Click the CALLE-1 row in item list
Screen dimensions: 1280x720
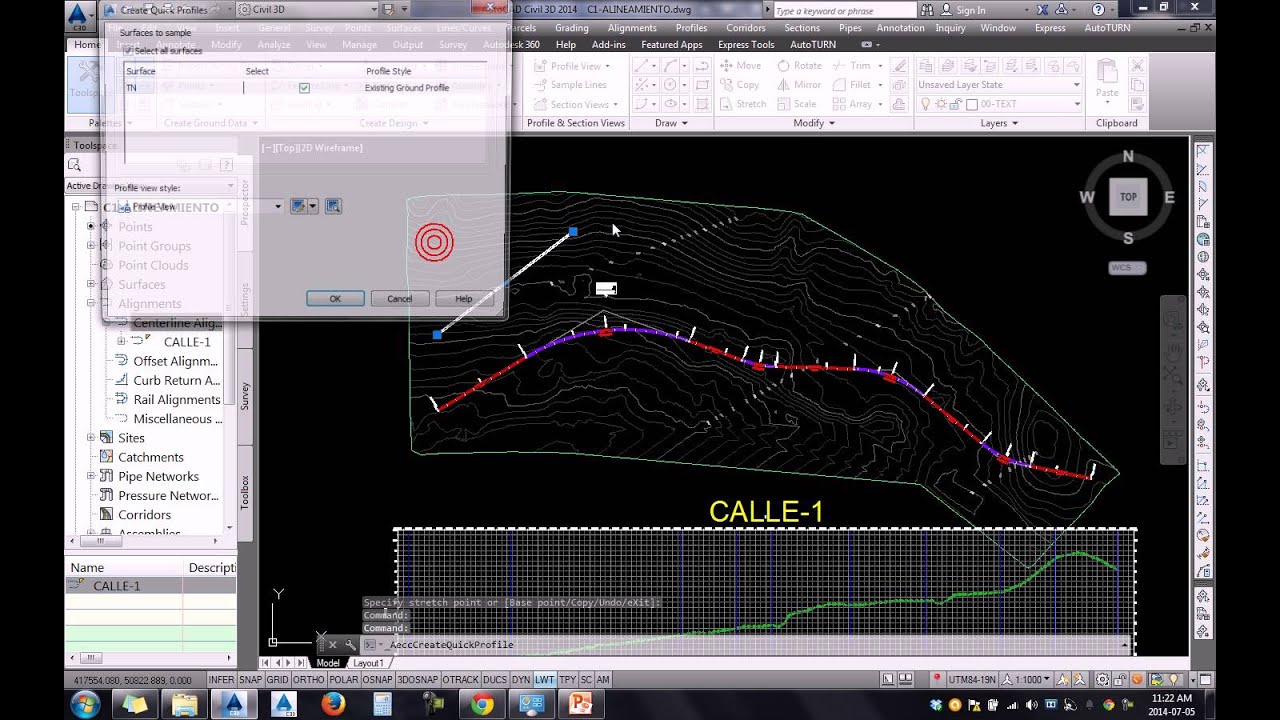point(151,586)
